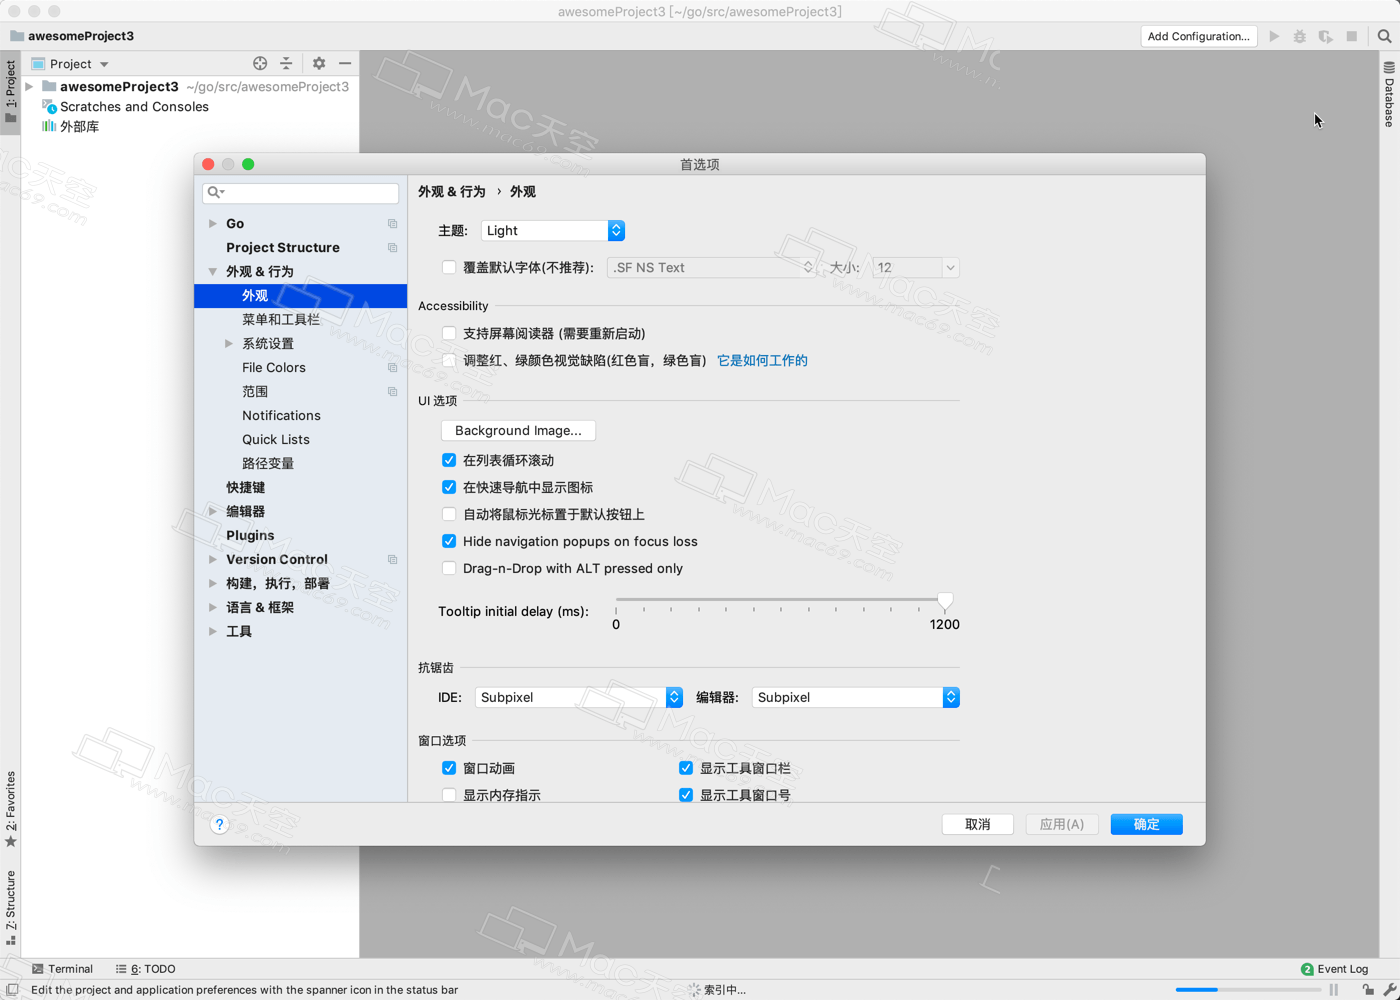This screenshot has height=1000, width=1400.
Task: Click the Scratches and Consoles icon
Action: (49, 107)
